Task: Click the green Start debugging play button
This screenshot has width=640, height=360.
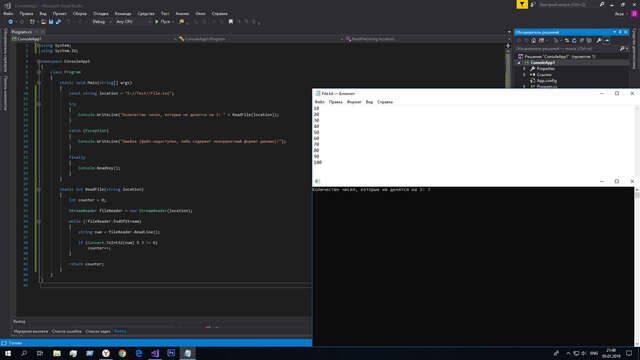Action: click(157, 22)
